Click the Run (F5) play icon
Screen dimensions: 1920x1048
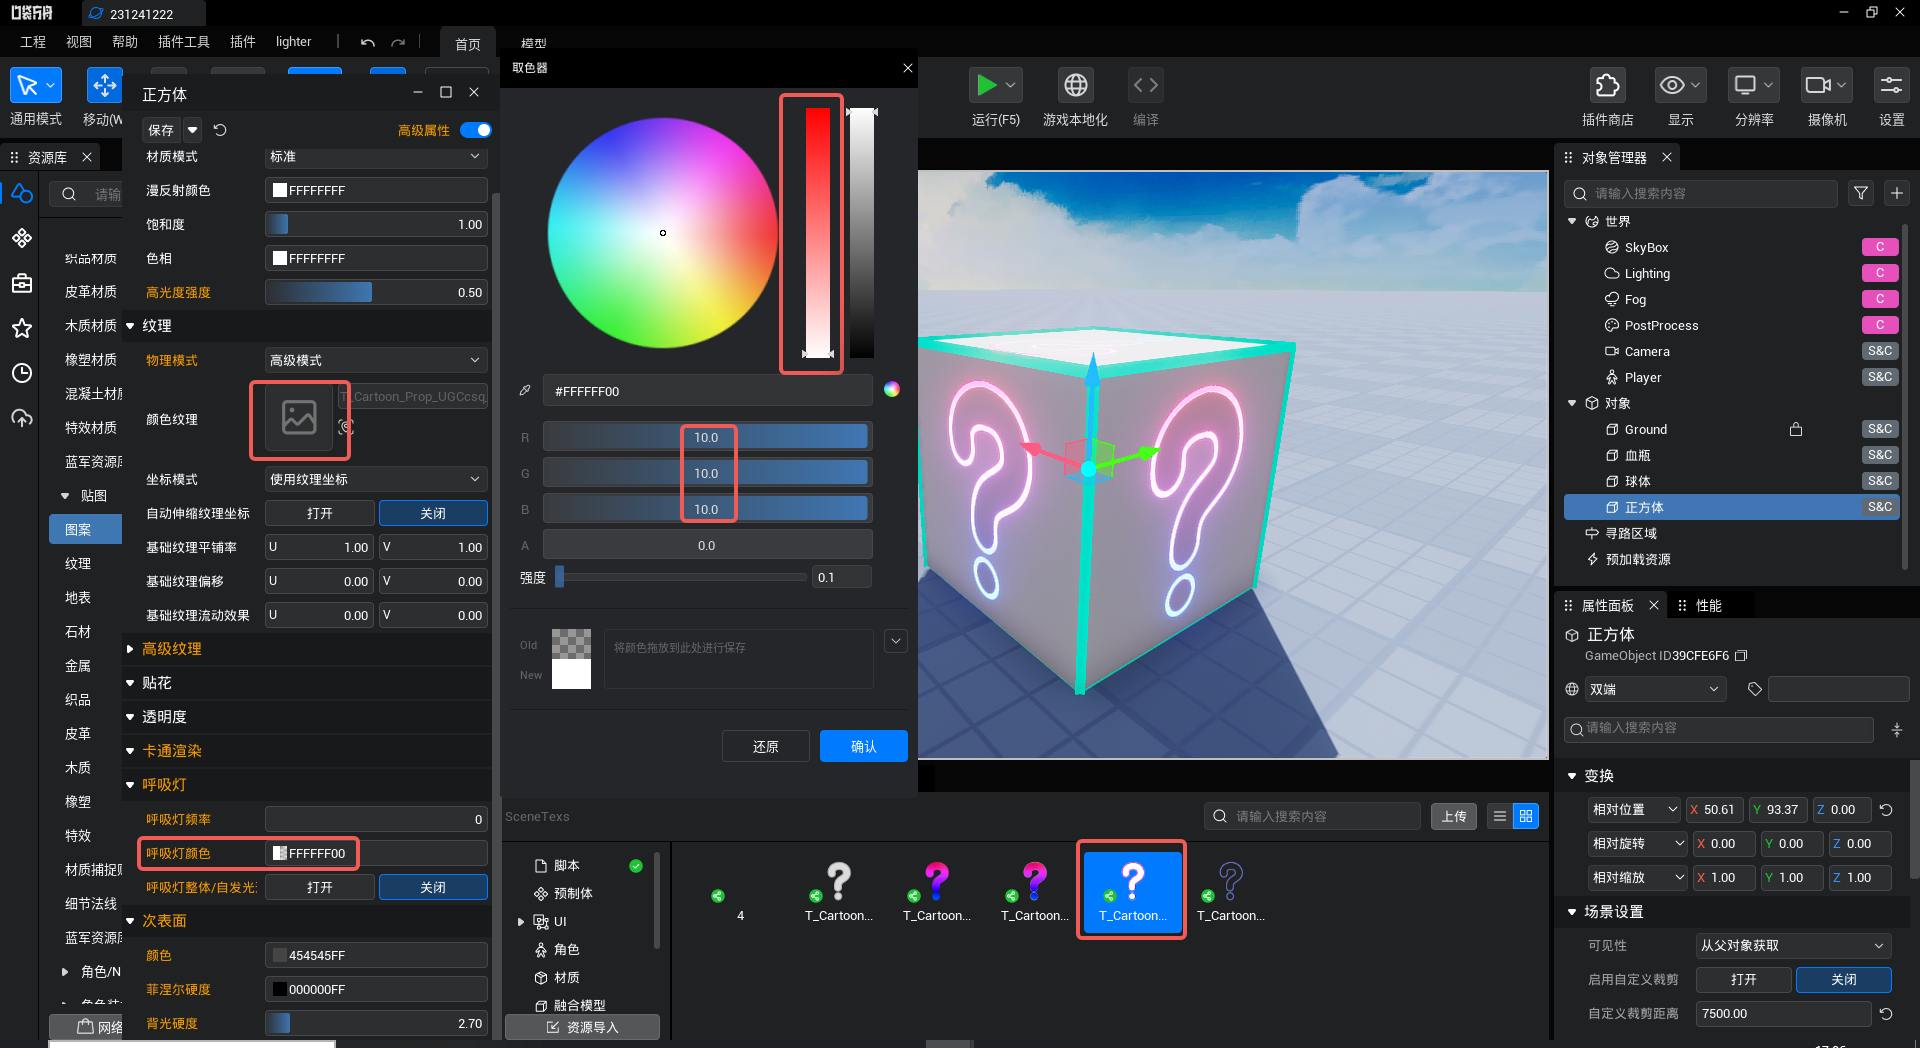coord(987,85)
